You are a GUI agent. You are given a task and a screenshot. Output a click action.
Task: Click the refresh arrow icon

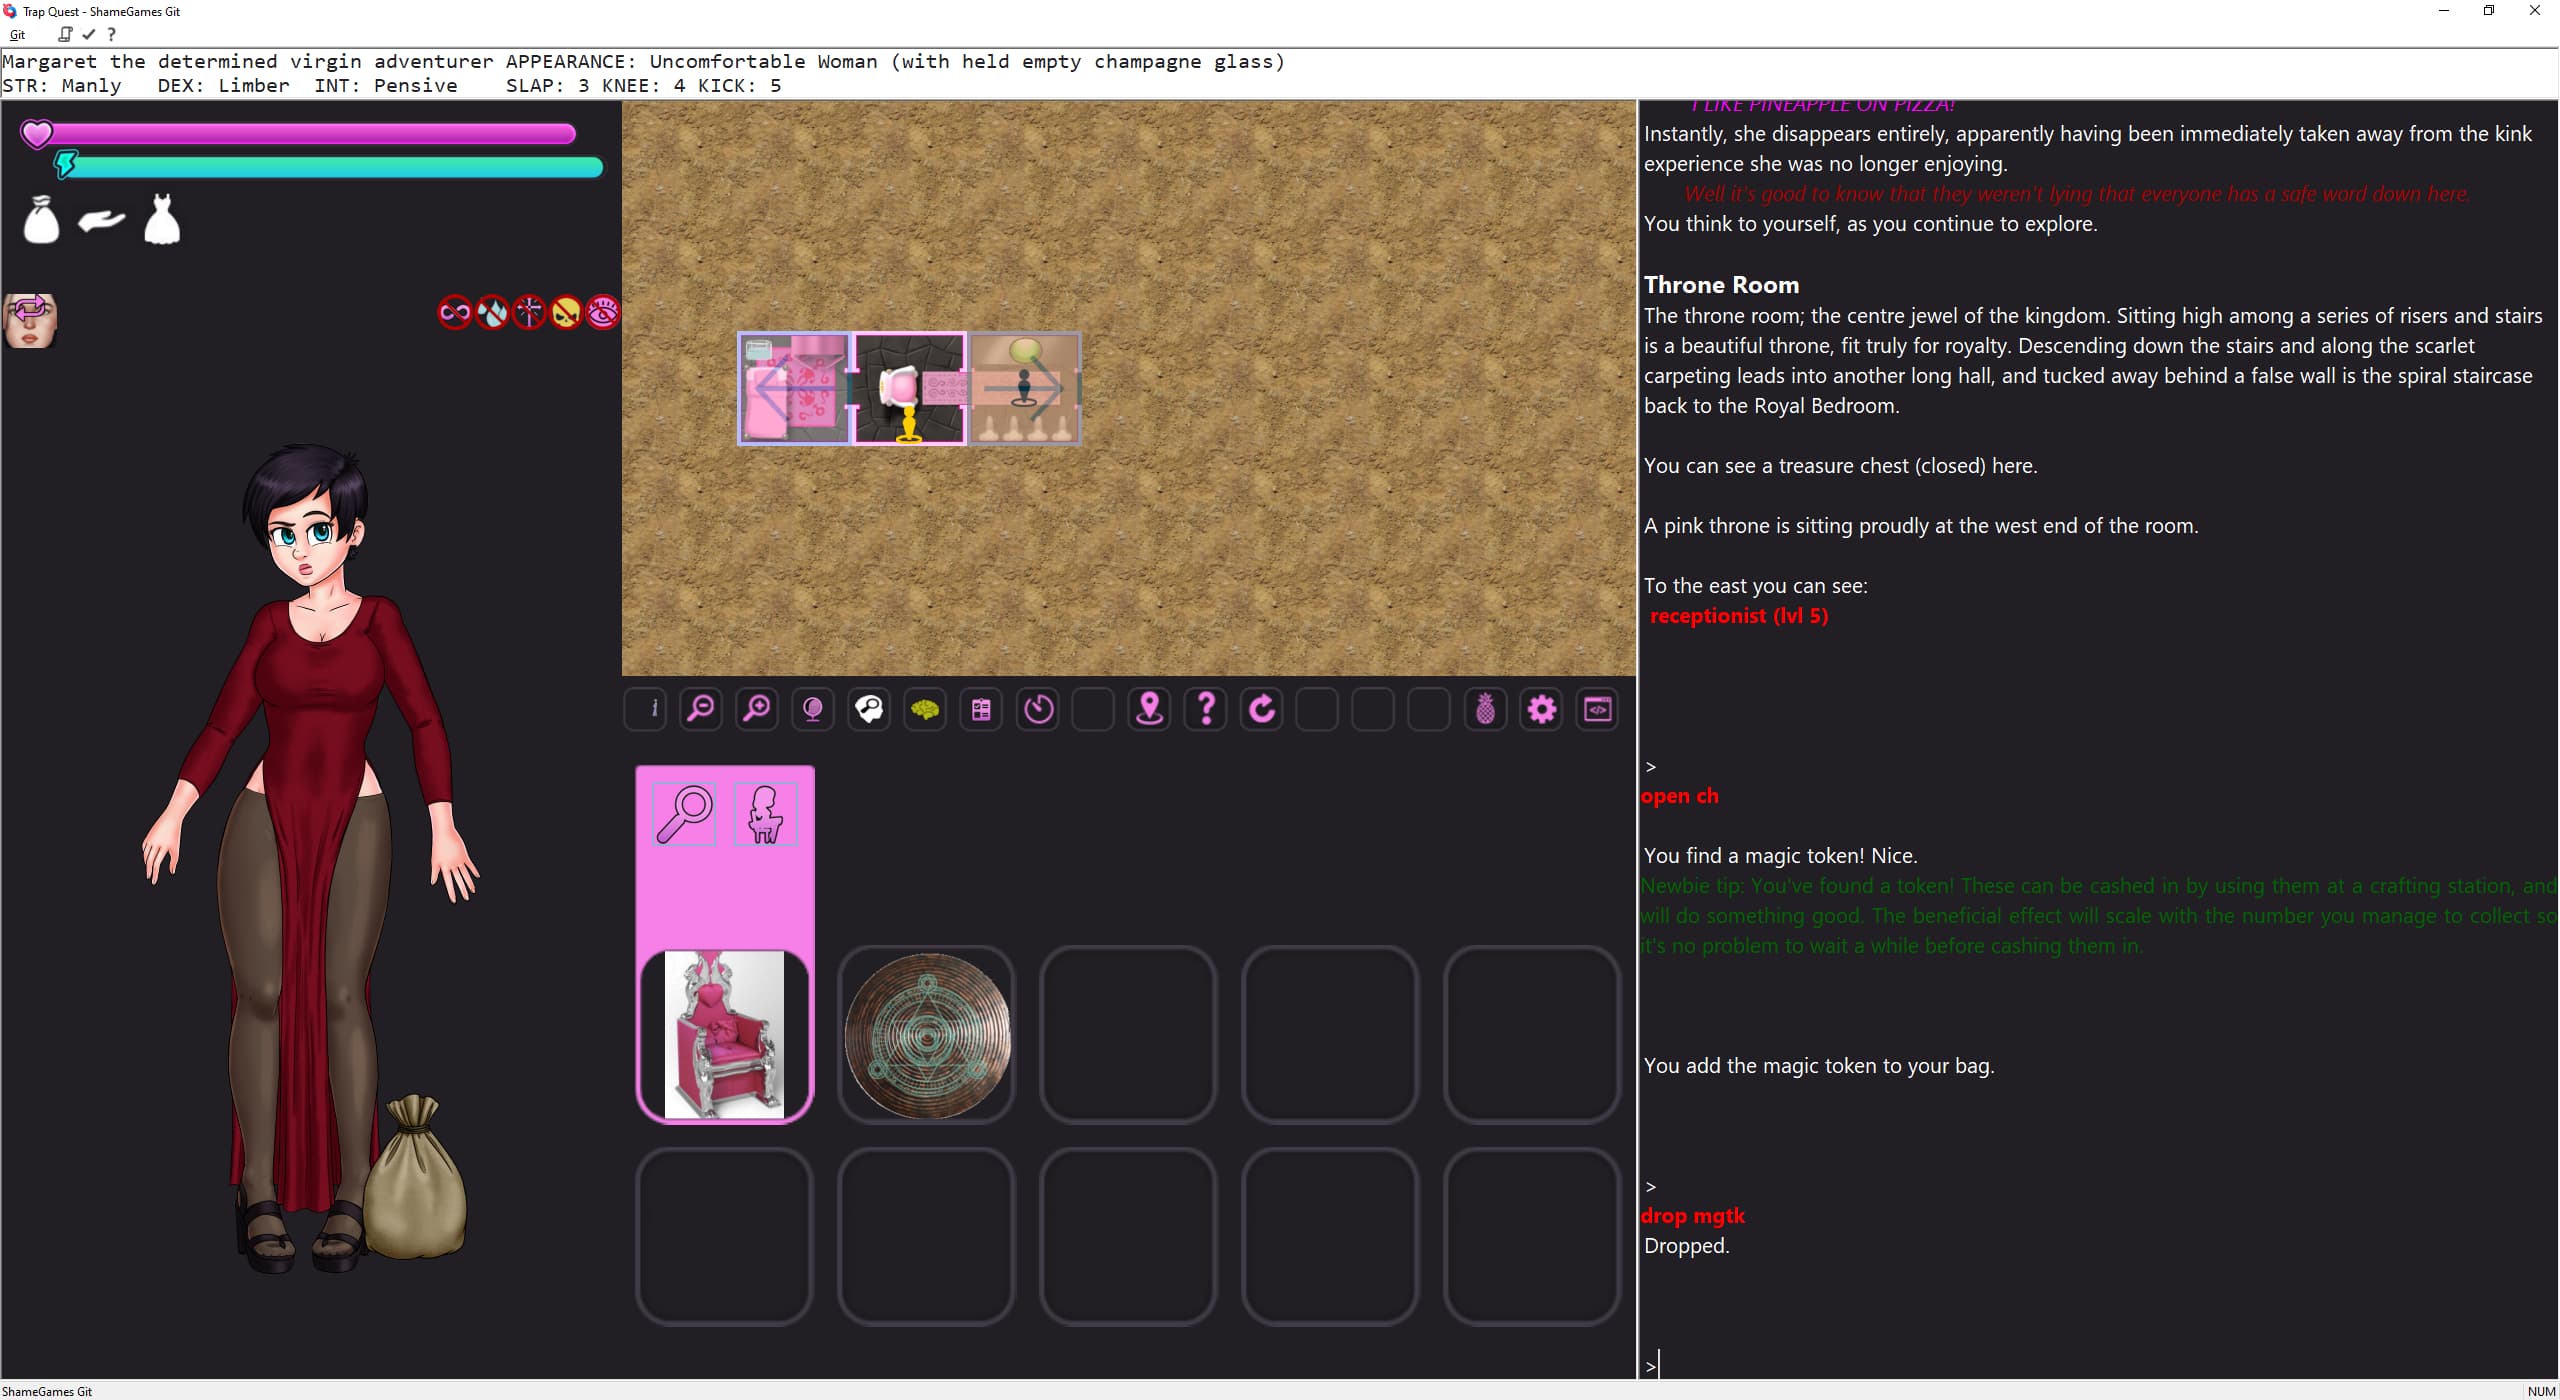point(1262,710)
